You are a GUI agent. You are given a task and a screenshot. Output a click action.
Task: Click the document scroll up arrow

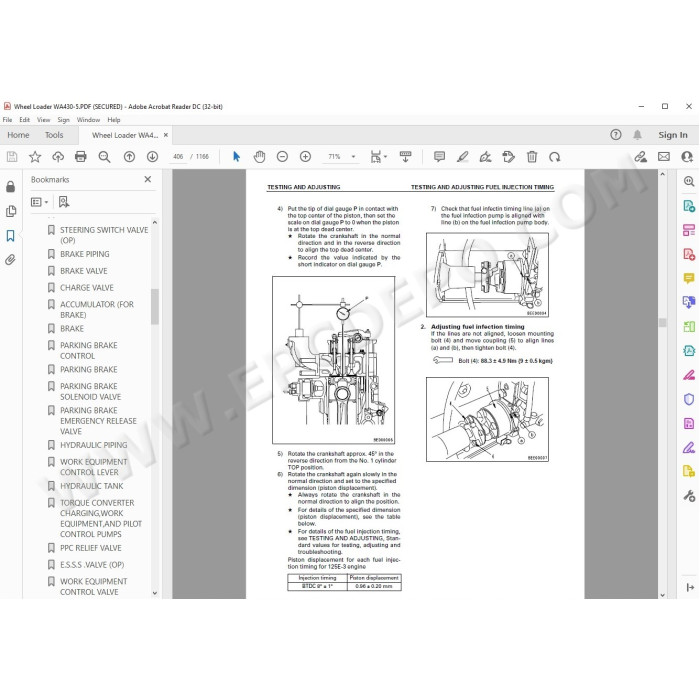[662, 174]
